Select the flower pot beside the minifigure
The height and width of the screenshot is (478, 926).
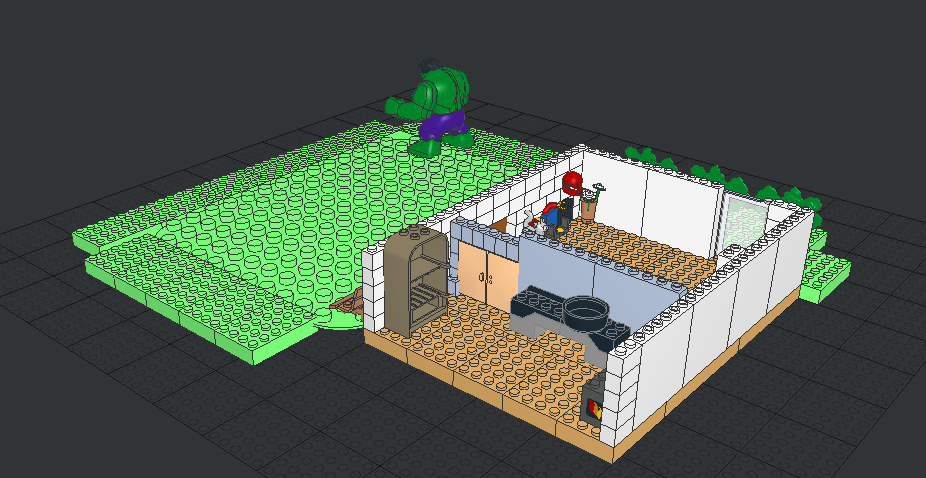[x=588, y=208]
